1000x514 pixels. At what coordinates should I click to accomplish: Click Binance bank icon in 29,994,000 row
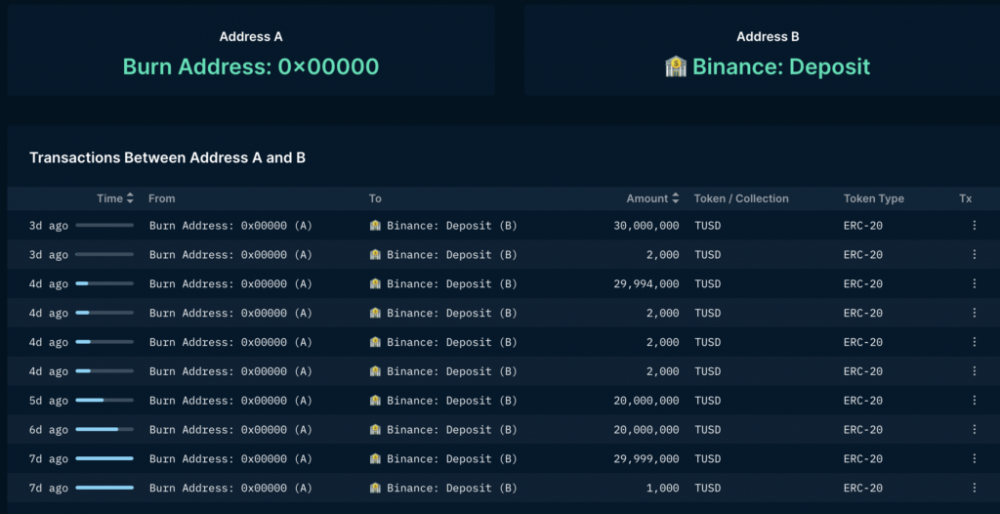click(x=375, y=284)
